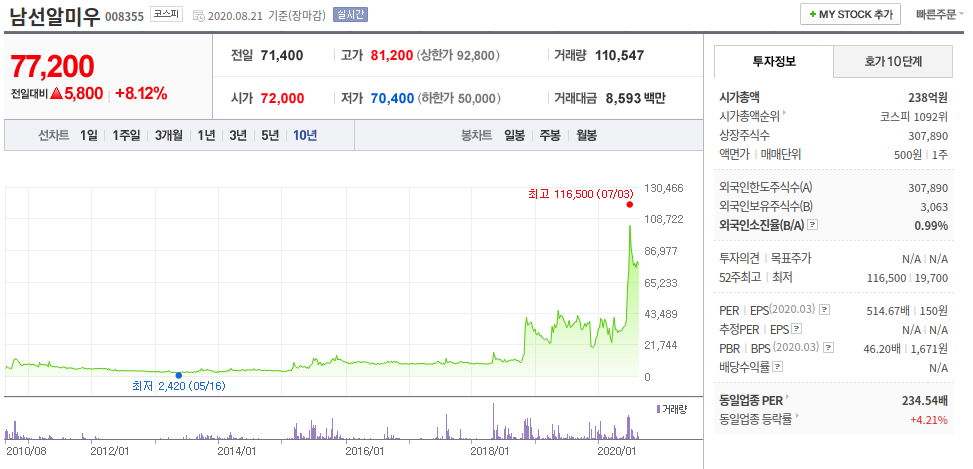Click the help icon beside 추정PER EPS
Image resolution: width=973 pixels, height=469 pixels.
tap(797, 329)
